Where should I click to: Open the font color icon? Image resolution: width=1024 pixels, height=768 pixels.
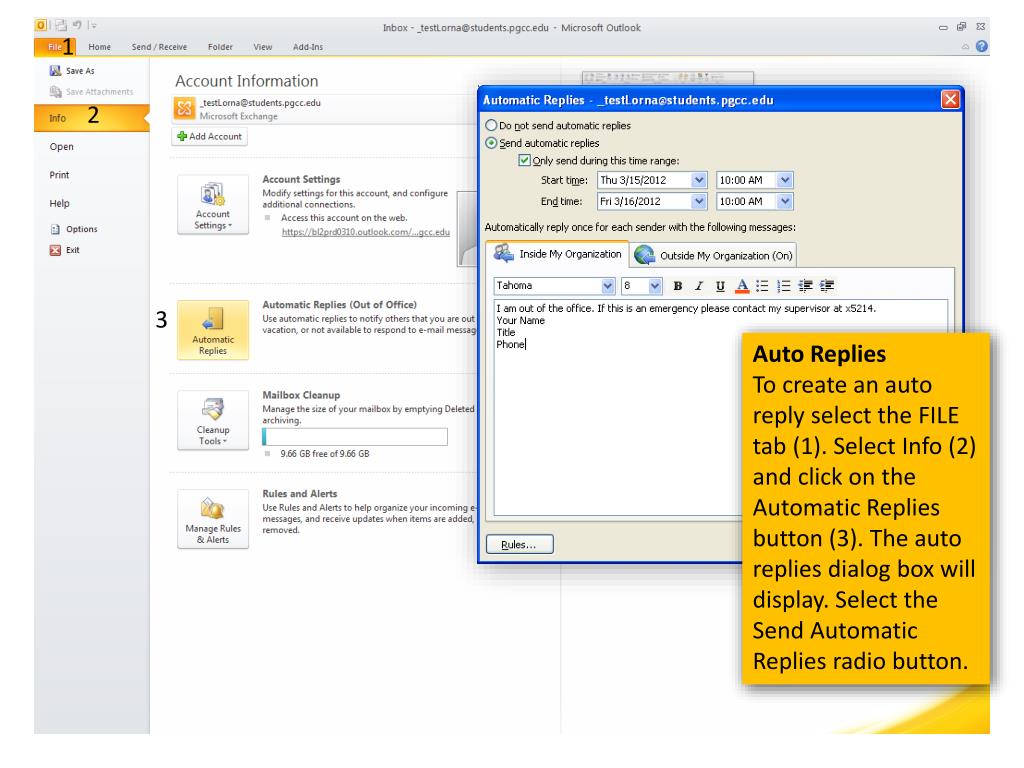742,286
